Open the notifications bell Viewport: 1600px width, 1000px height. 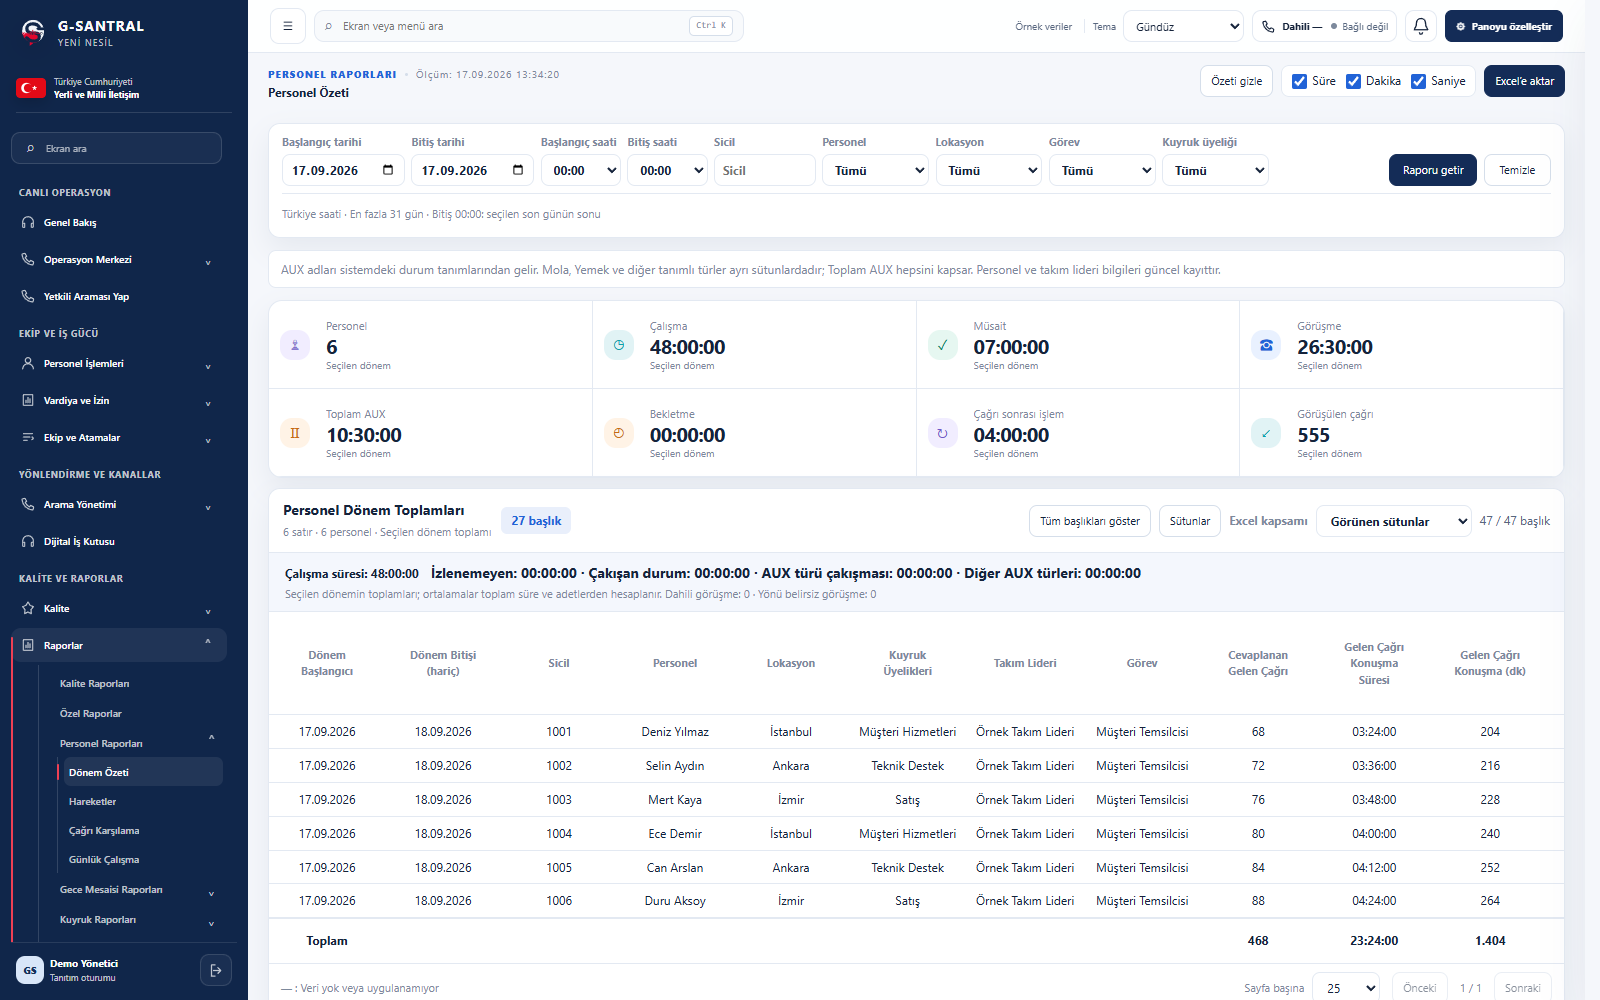pos(1421,26)
